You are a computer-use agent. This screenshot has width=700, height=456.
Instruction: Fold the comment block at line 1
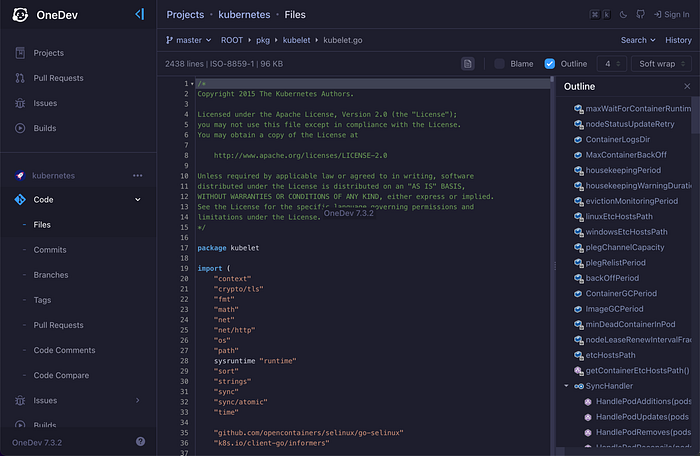click(192, 84)
